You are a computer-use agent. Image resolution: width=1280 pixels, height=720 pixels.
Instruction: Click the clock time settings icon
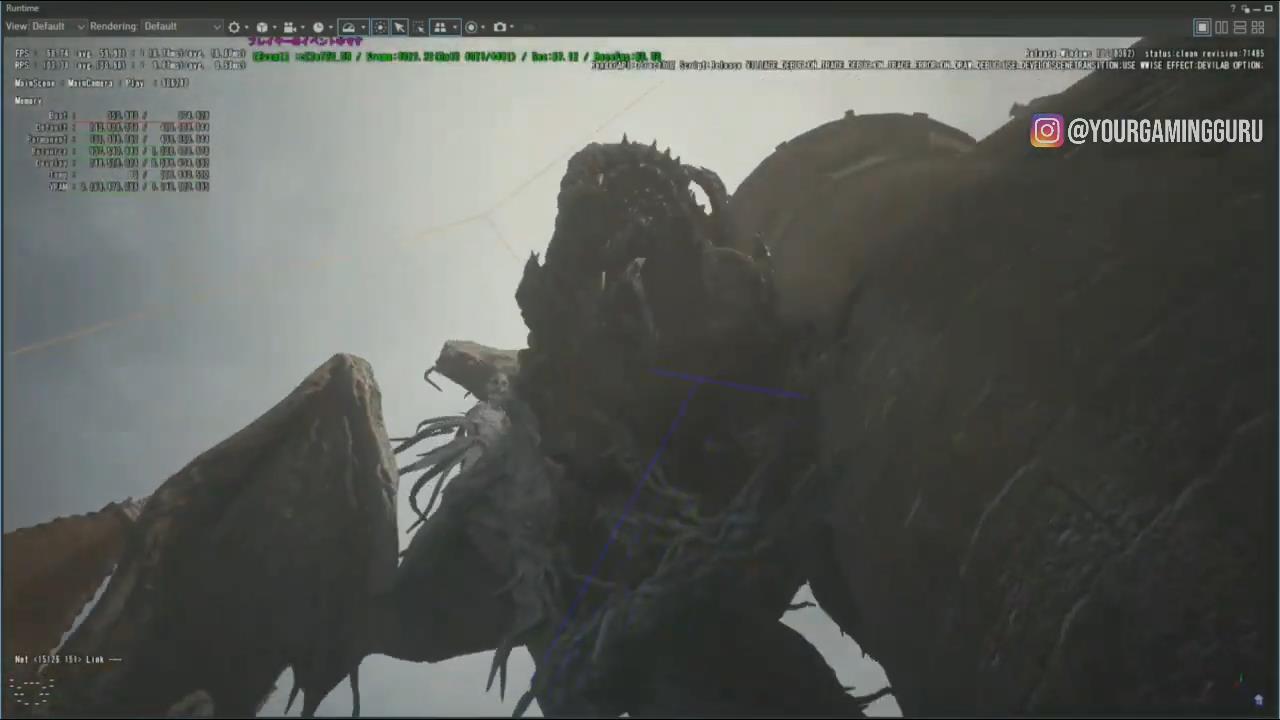[318, 27]
